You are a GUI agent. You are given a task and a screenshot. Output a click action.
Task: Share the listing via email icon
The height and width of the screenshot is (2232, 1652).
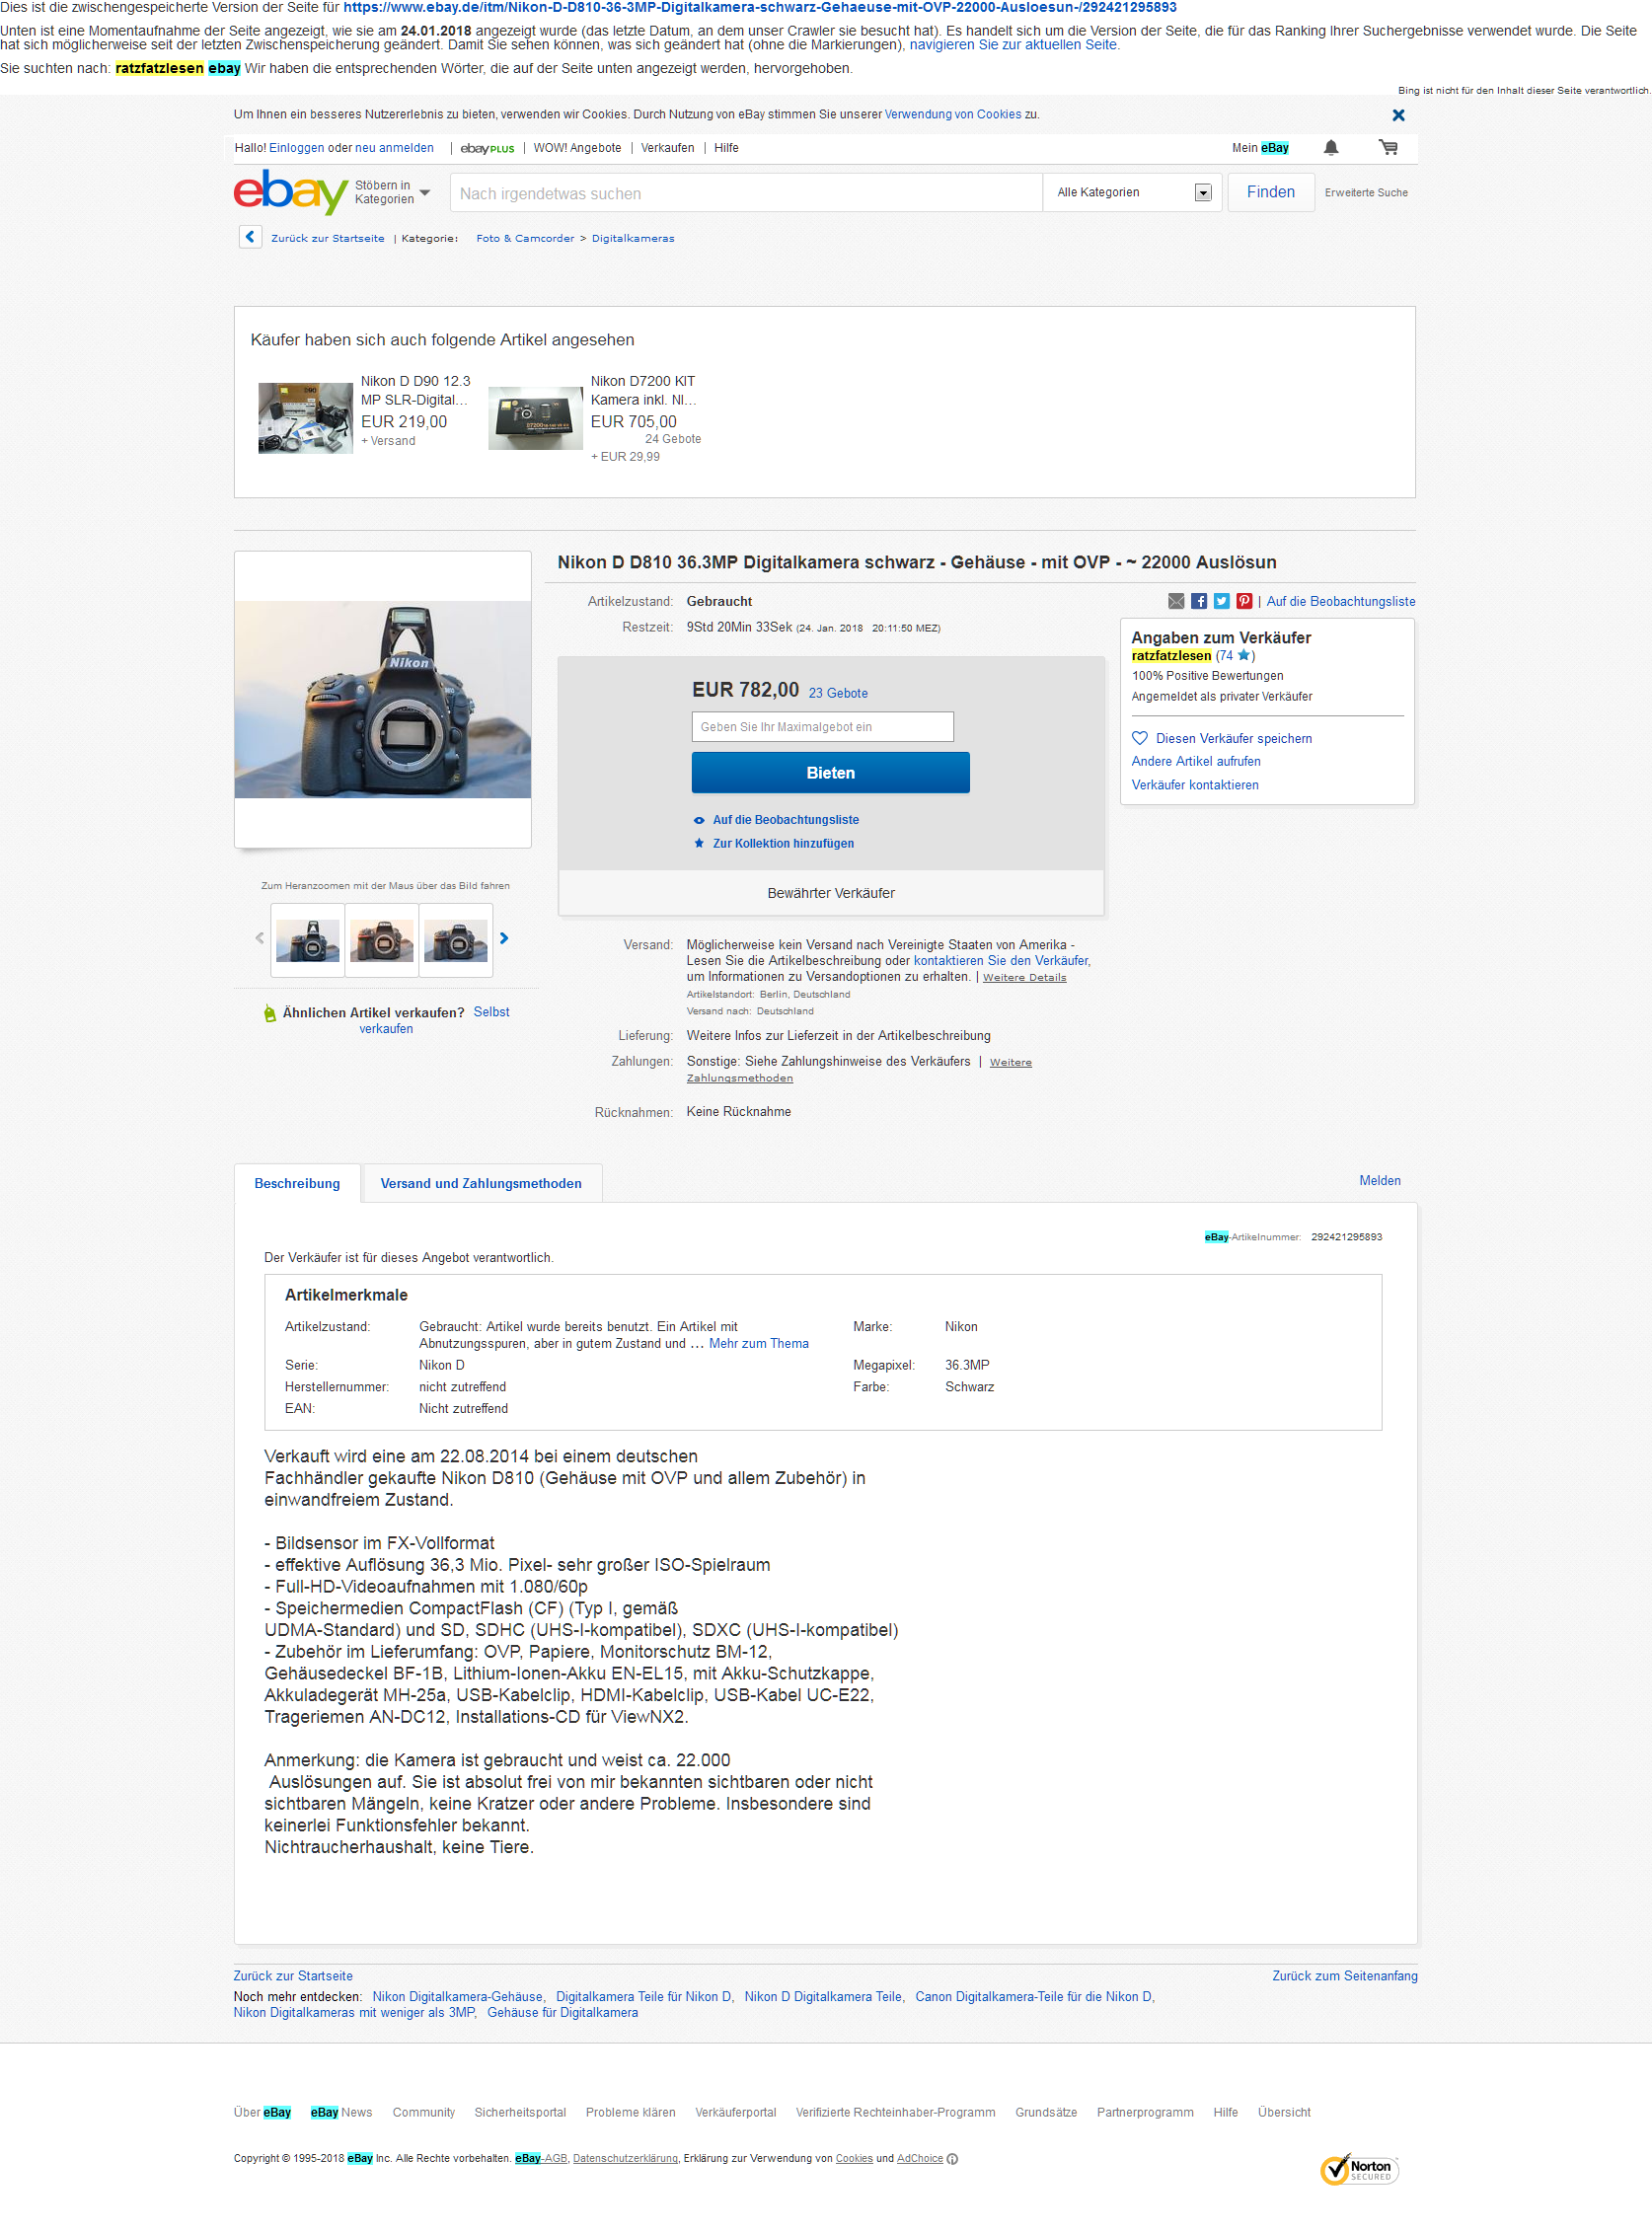(1176, 601)
